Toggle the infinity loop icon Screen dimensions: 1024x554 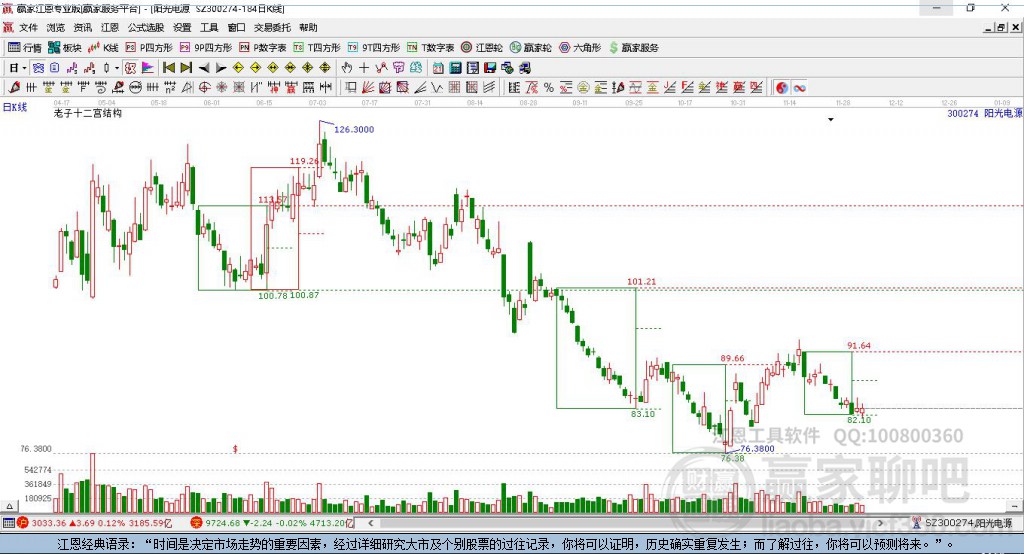coord(799,88)
